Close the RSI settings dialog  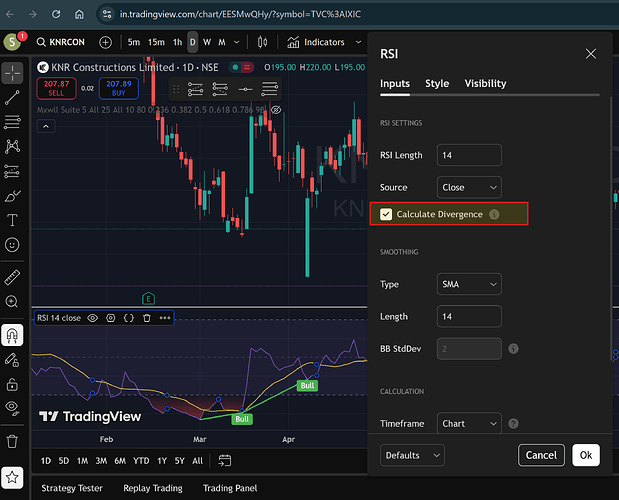(x=591, y=54)
